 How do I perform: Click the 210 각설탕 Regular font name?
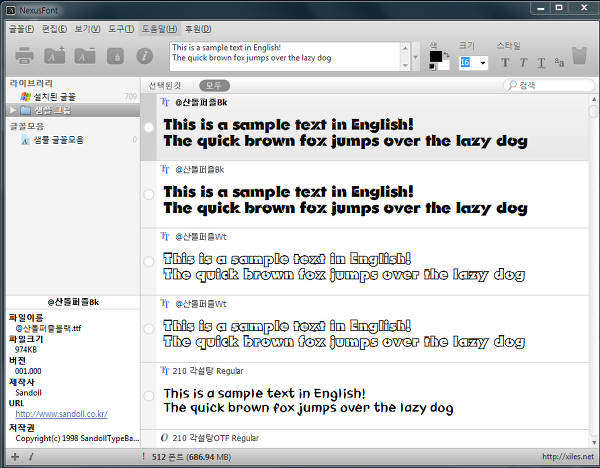tap(208, 371)
